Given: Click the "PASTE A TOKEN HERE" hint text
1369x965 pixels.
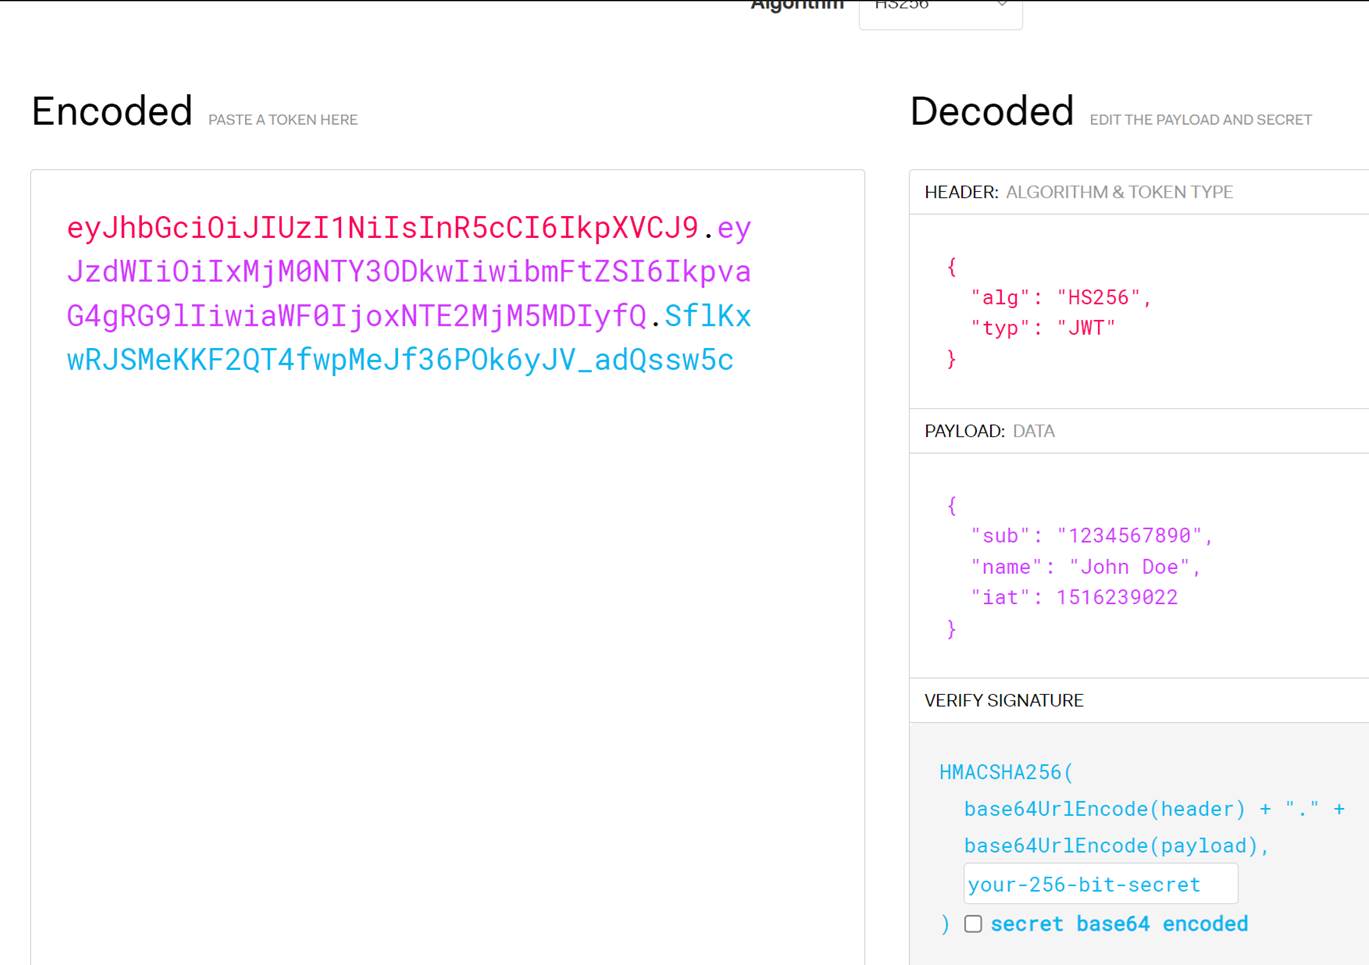Looking at the screenshot, I should [x=283, y=120].
